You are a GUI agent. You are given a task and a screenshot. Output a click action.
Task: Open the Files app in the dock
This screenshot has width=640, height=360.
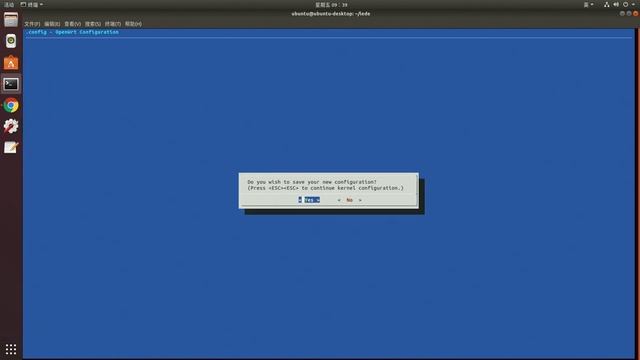(x=11, y=20)
